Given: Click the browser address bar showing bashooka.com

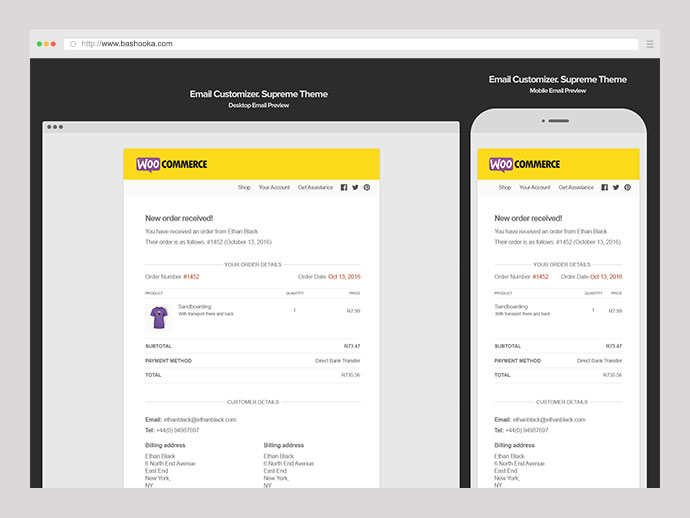Looking at the screenshot, I should click(351, 44).
